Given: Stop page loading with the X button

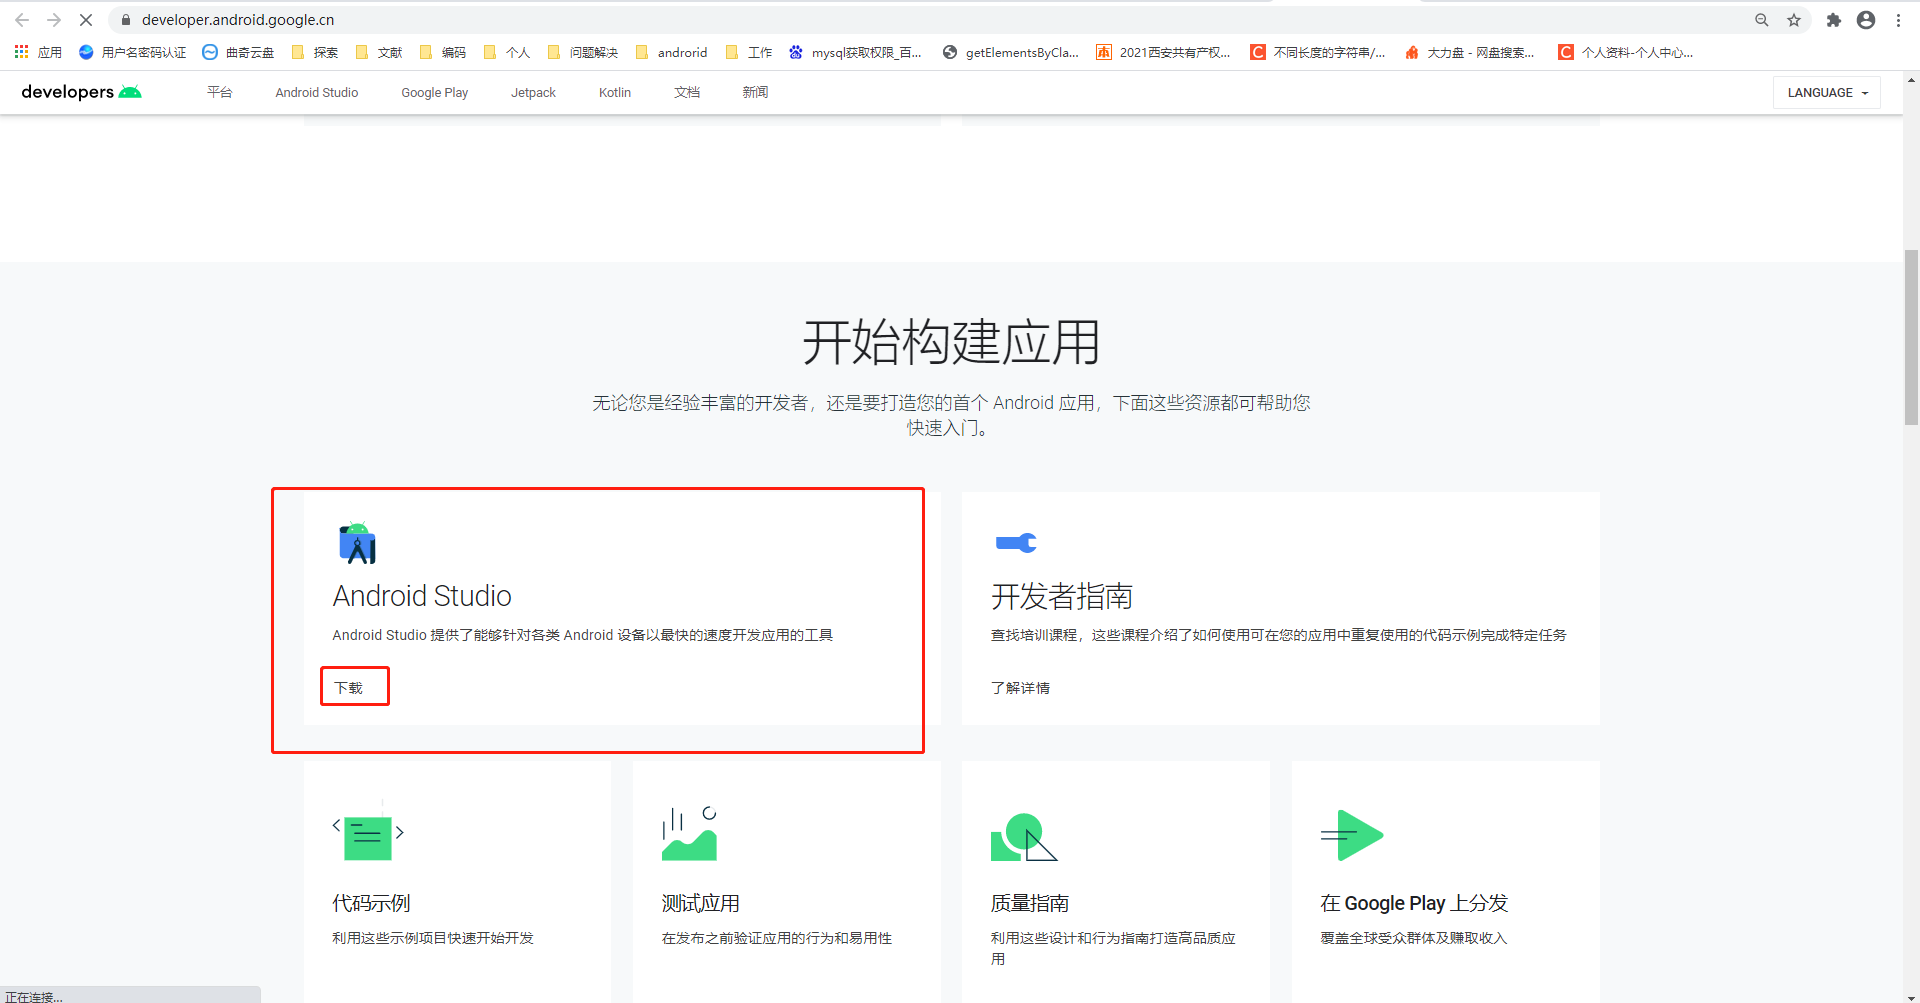Looking at the screenshot, I should 86,20.
